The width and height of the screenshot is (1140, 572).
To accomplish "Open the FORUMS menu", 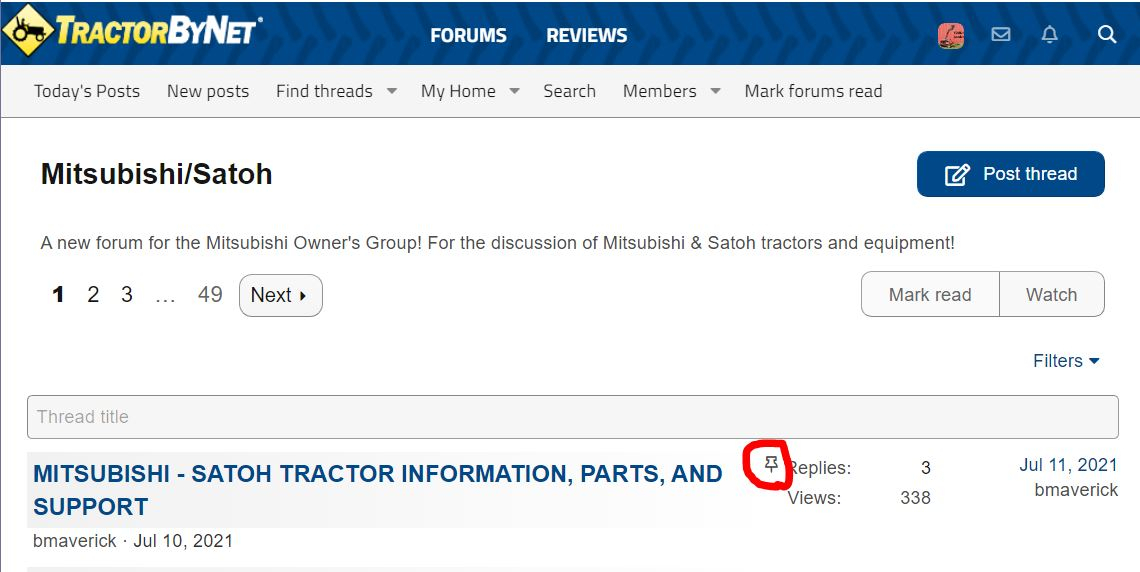I will tap(468, 35).
